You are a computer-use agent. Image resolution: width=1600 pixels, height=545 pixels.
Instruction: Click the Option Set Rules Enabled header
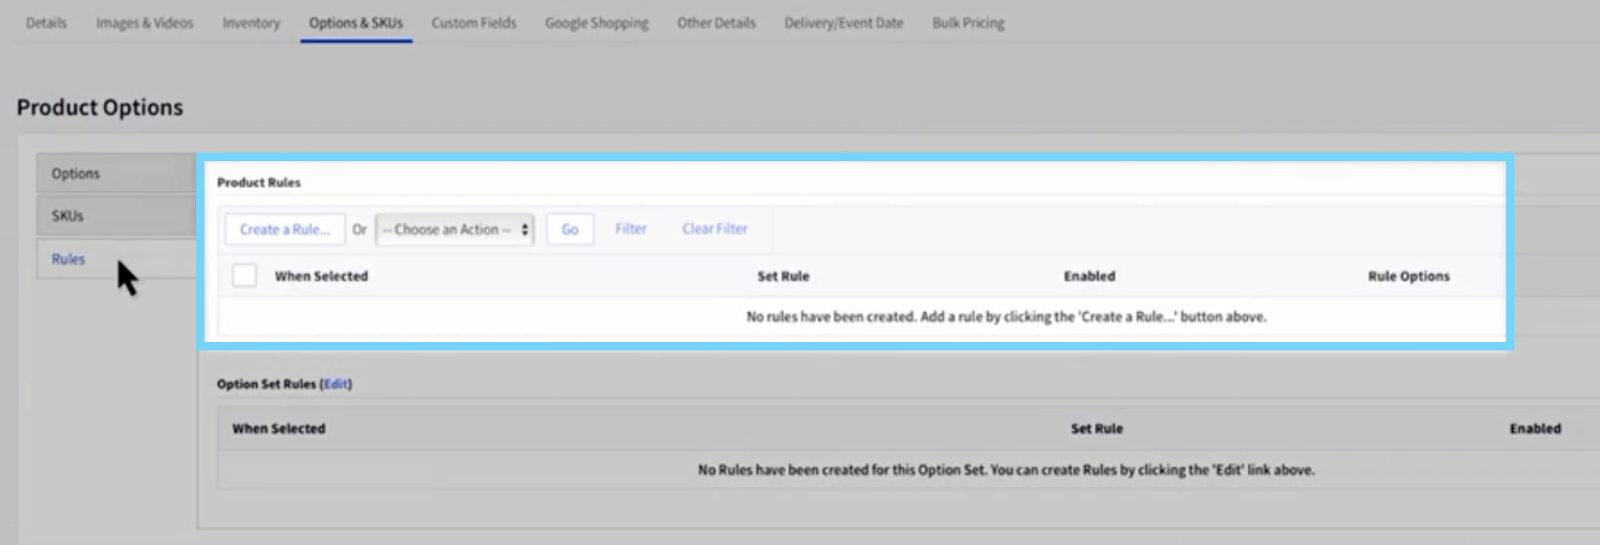[x=1535, y=428]
